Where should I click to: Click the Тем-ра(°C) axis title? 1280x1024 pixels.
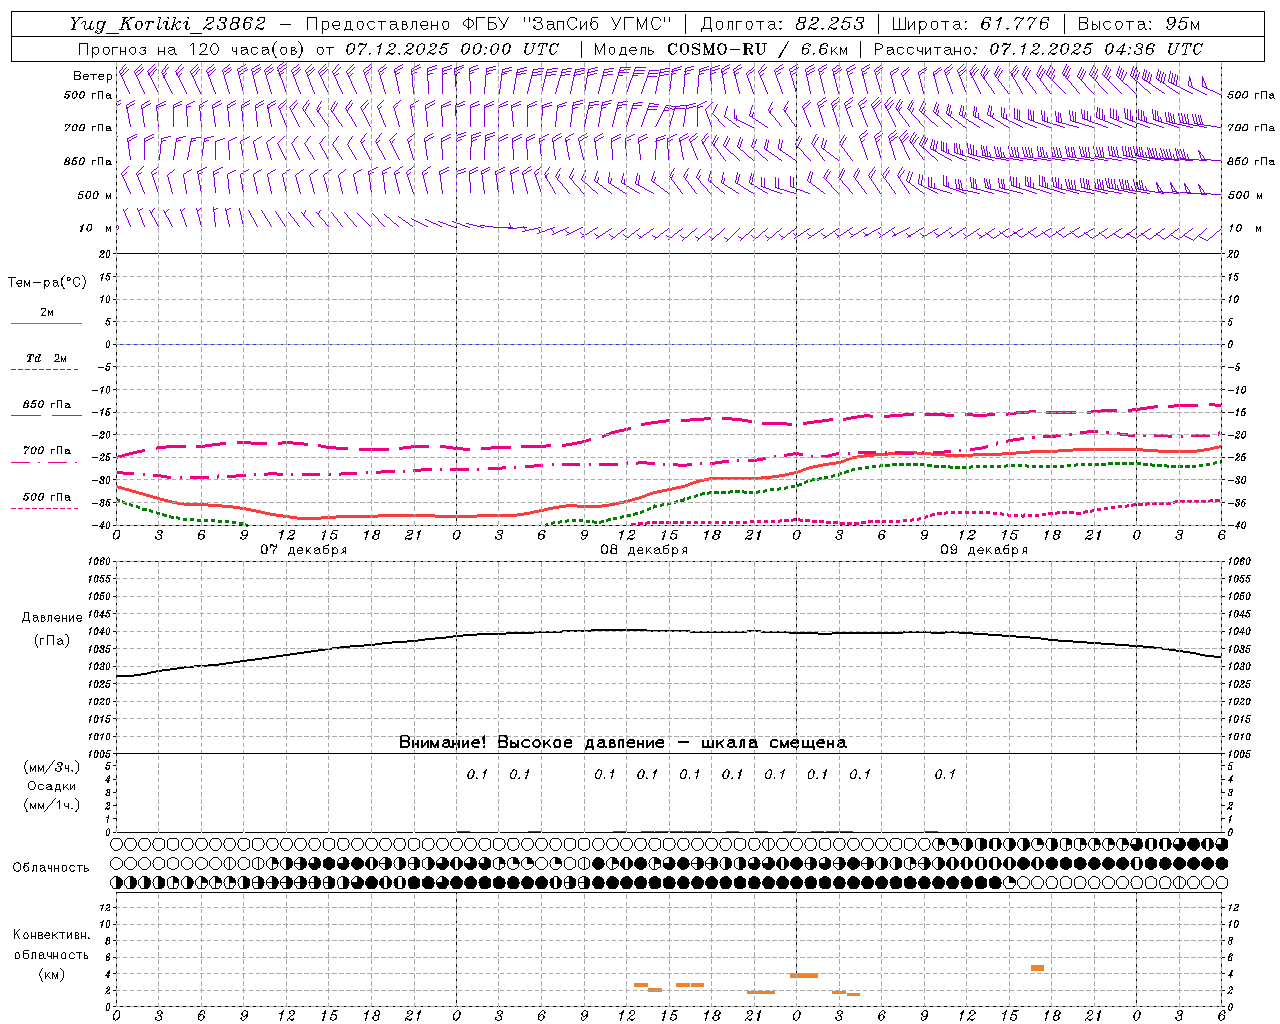point(47,283)
